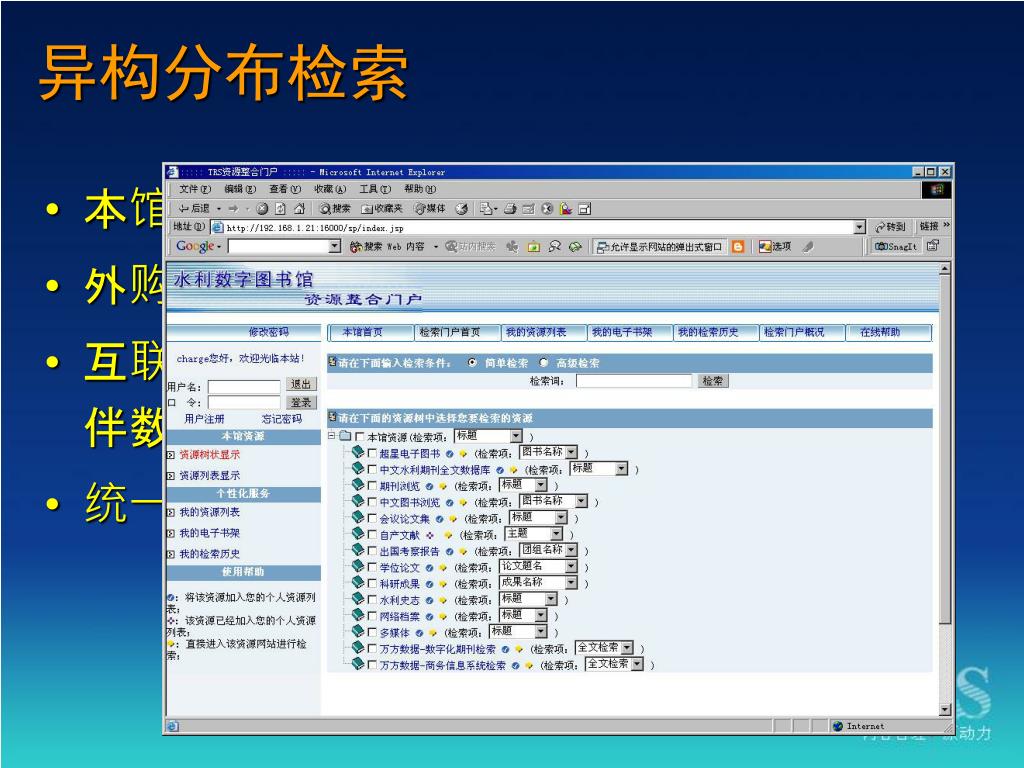
Task: Open the 文件(F) menu
Action: 195,189
